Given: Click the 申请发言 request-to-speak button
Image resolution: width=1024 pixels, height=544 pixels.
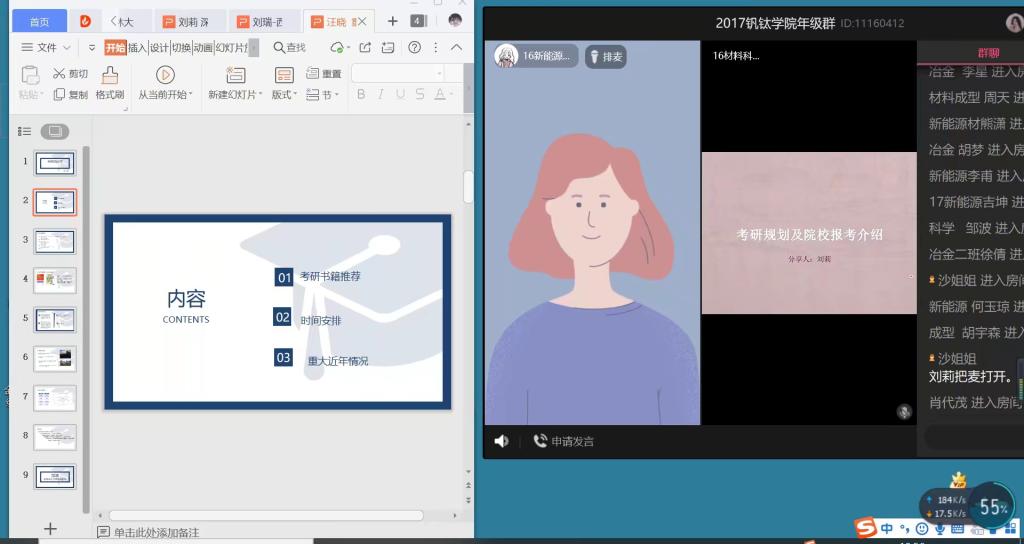Looking at the screenshot, I should pos(564,441).
